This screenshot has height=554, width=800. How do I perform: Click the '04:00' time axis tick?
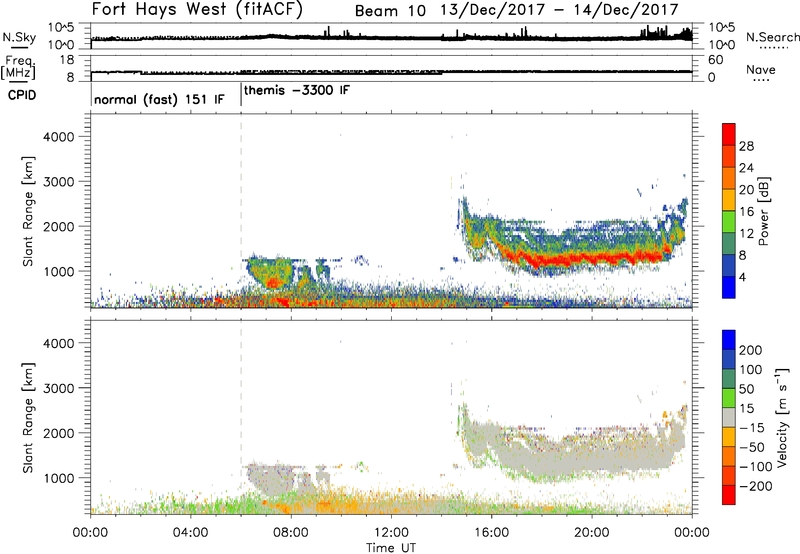click(x=190, y=533)
